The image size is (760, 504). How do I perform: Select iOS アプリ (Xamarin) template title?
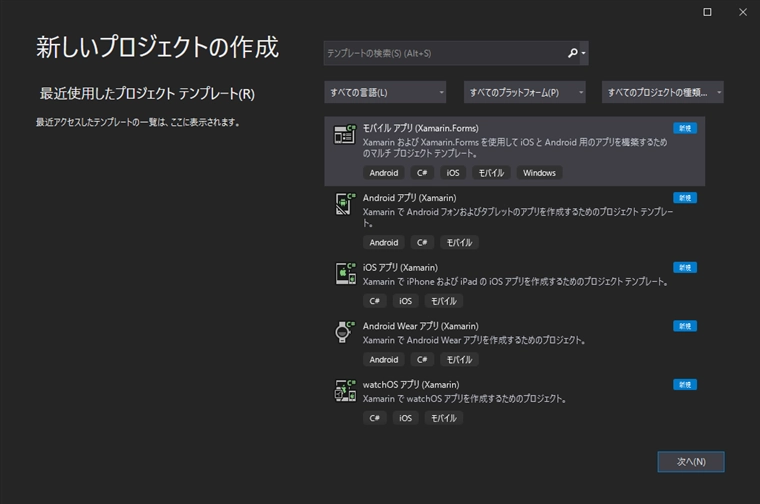pyautogui.click(x=400, y=268)
